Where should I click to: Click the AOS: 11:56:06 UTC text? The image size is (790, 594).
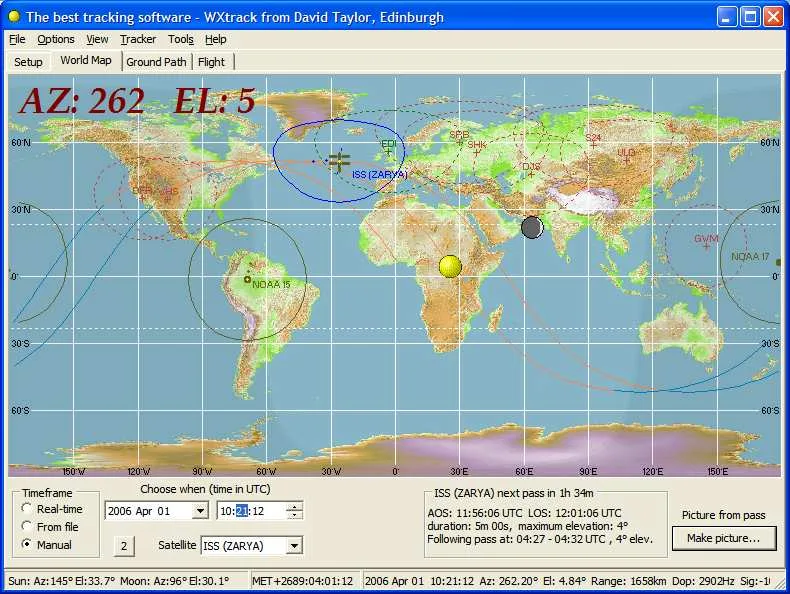tap(475, 513)
